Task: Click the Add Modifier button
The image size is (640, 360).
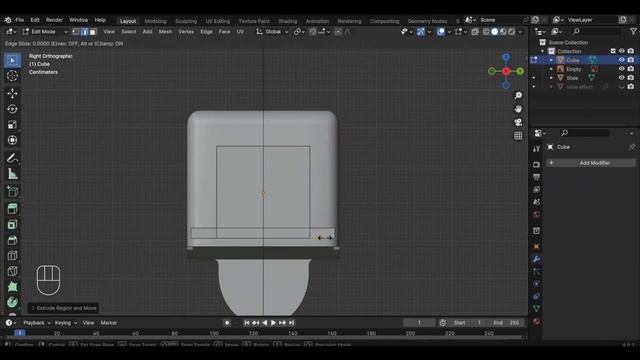Action: coord(591,163)
